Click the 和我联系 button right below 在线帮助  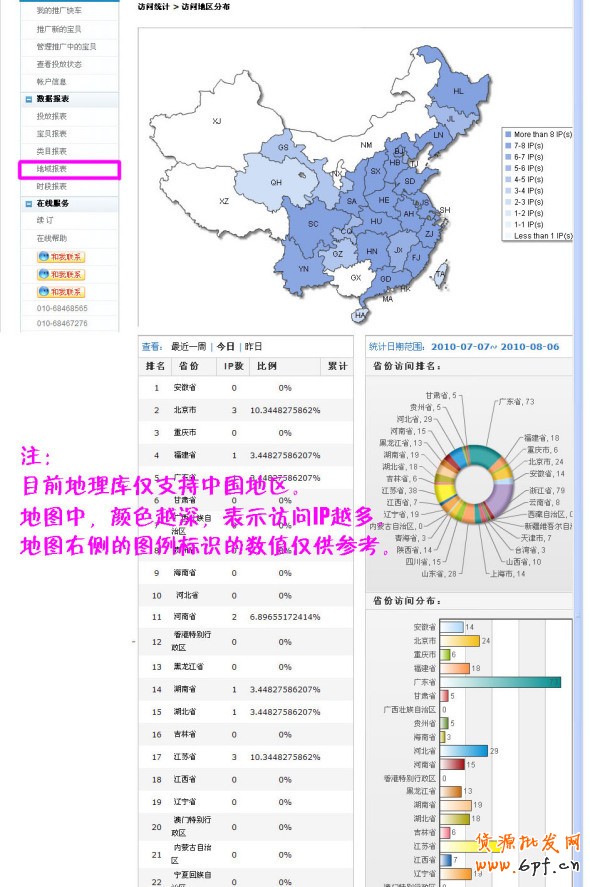(61, 257)
